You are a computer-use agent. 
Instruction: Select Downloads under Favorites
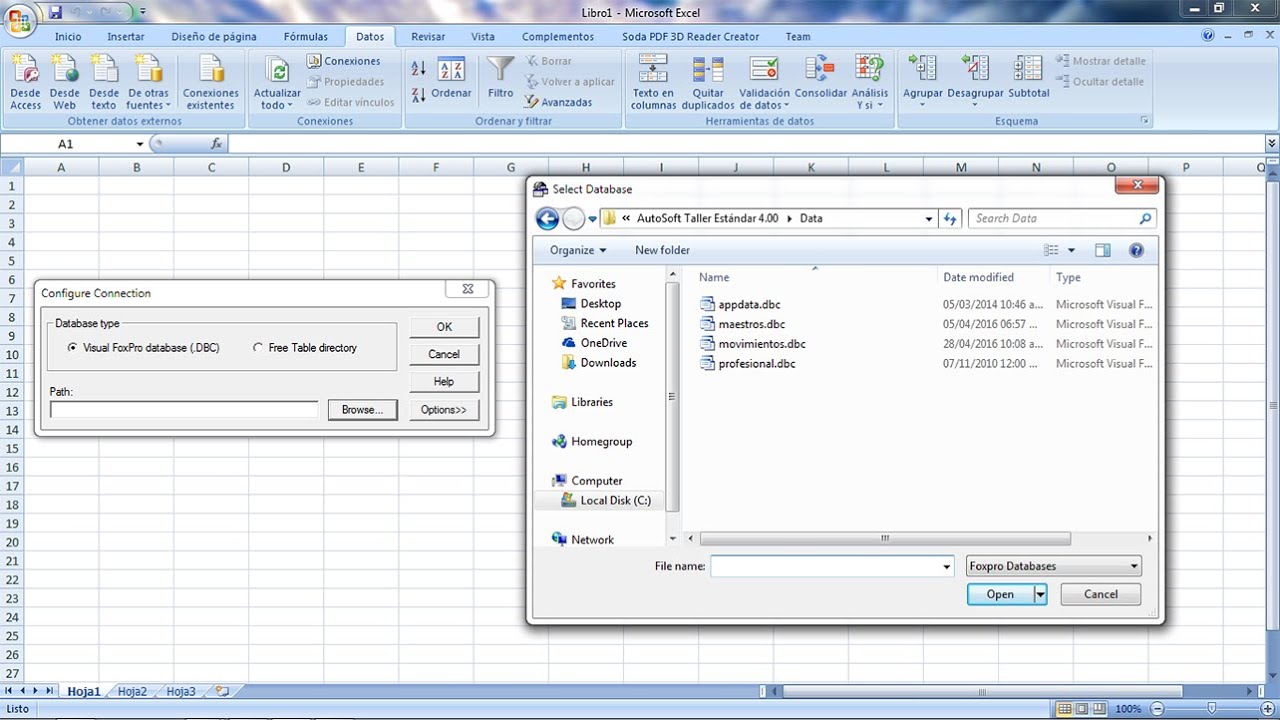coord(608,363)
